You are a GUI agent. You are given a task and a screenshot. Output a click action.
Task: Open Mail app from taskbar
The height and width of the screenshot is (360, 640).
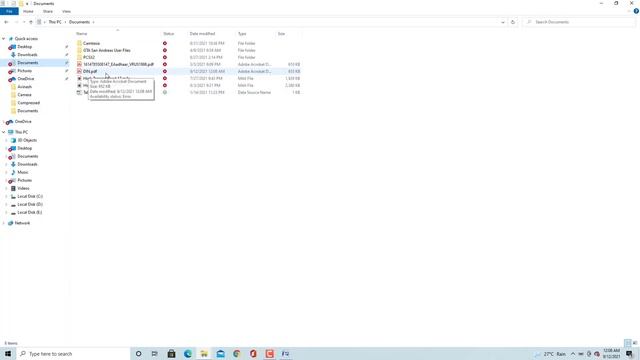click(220, 353)
